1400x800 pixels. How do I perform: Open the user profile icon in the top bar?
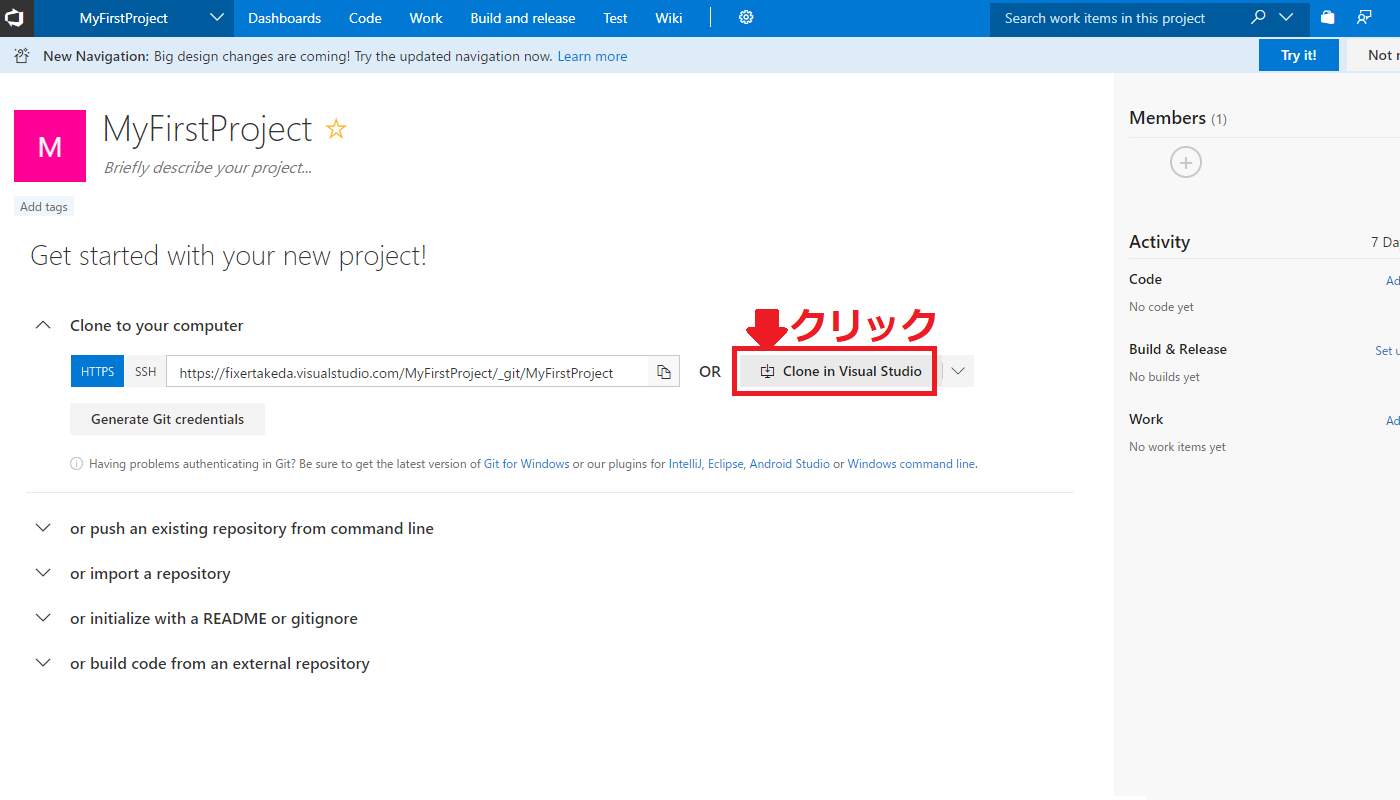tap(1364, 18)
